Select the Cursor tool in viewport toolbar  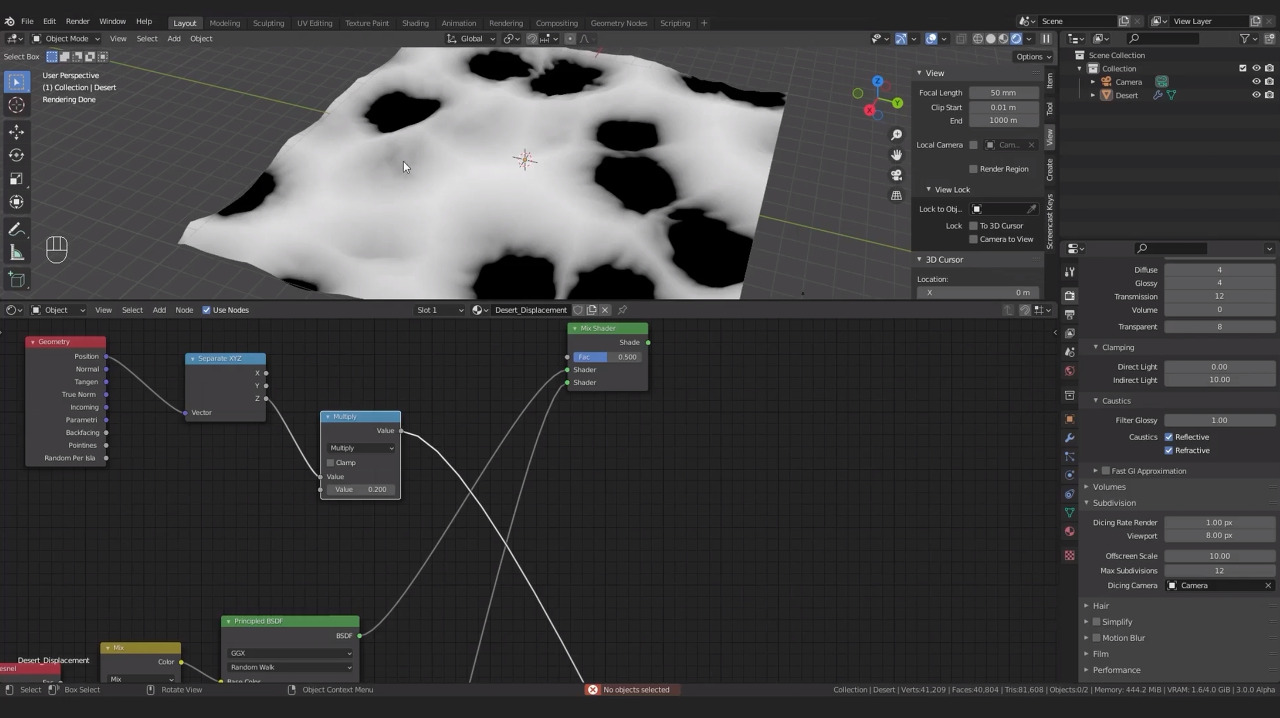16,105
